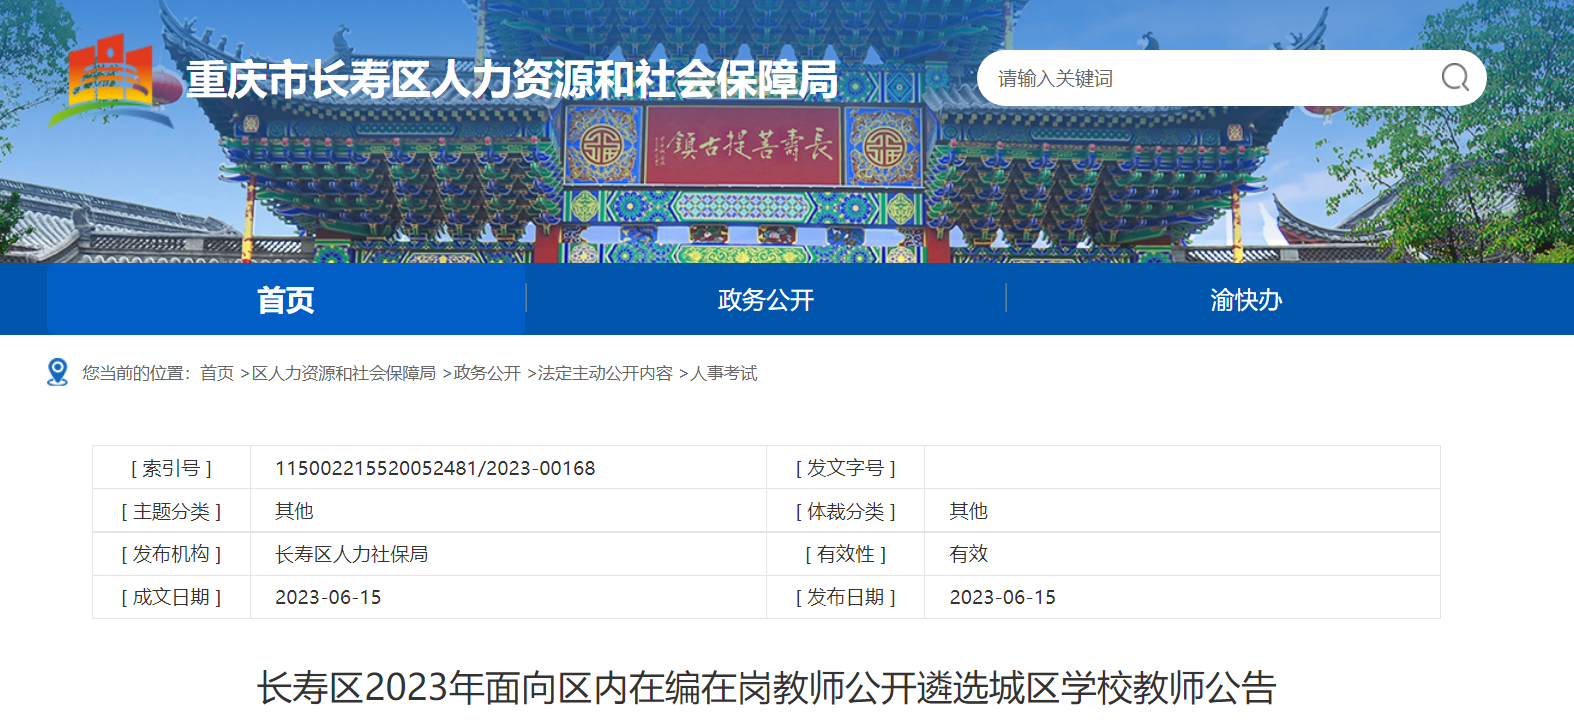
Task: Click the 首页 breadcrumb link
Action: pyautogui.click(x=217, y=373)
